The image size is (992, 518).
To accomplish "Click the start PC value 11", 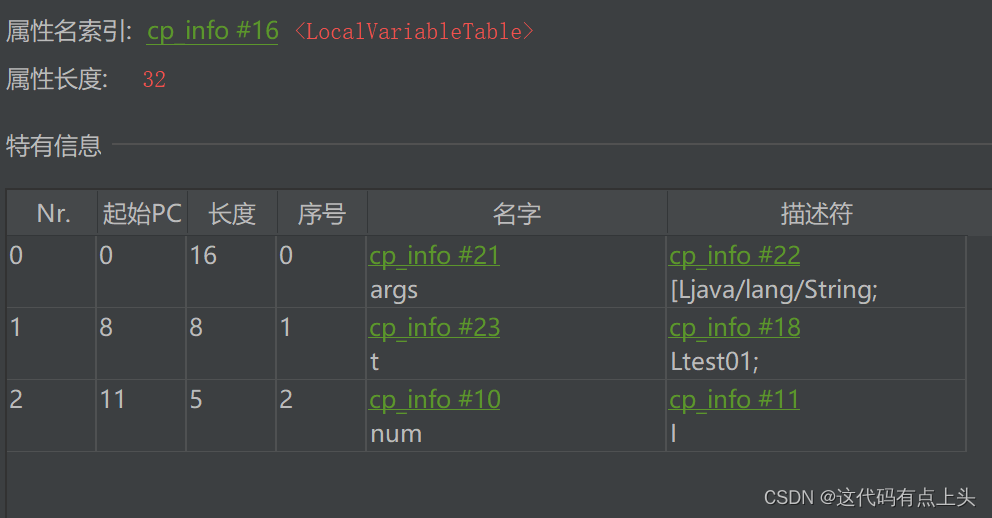I will pyautogui.click(x=112, y=400).
